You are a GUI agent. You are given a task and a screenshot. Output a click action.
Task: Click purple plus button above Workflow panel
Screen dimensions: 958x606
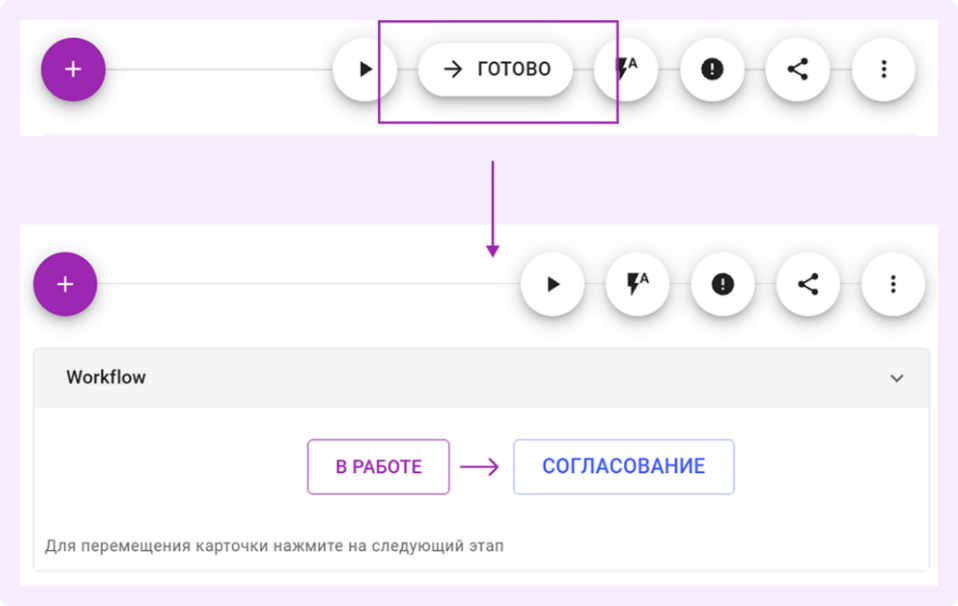click(65, 284)
